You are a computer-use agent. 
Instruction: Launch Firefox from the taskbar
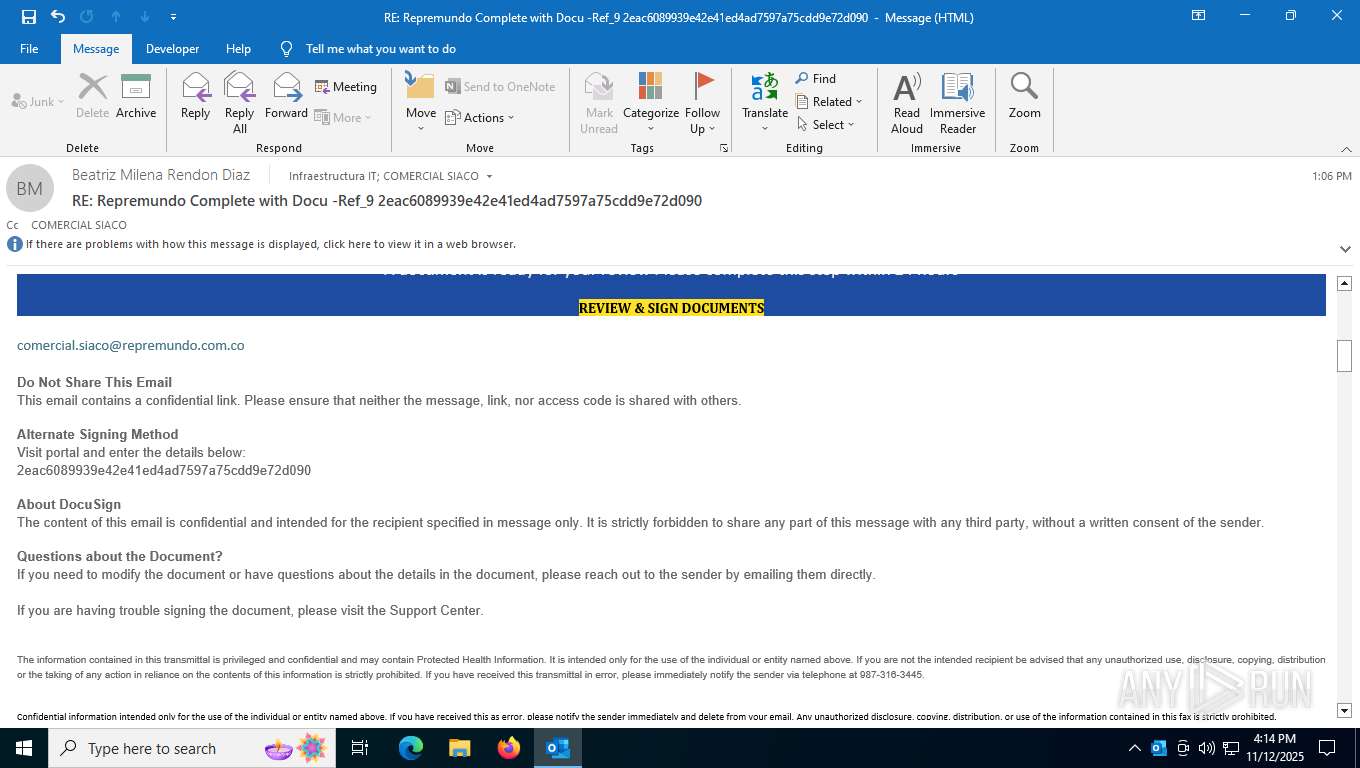click(x=509, y=748)
